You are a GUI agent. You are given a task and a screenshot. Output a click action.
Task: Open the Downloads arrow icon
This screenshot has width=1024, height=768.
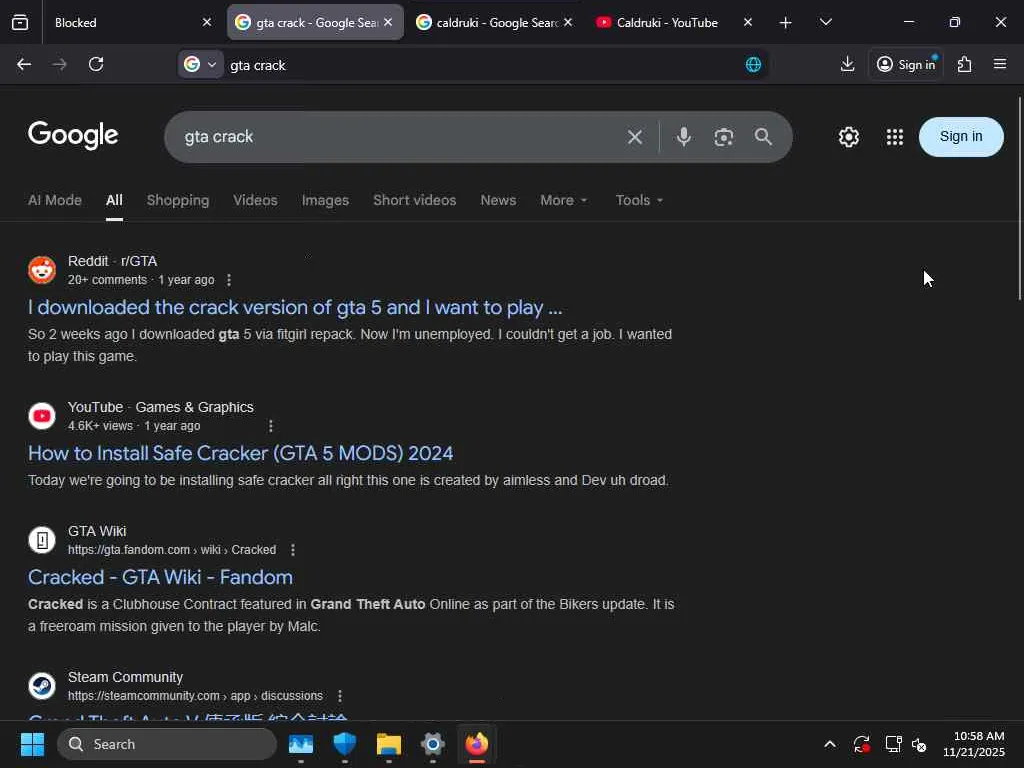[x=847, y=64]
